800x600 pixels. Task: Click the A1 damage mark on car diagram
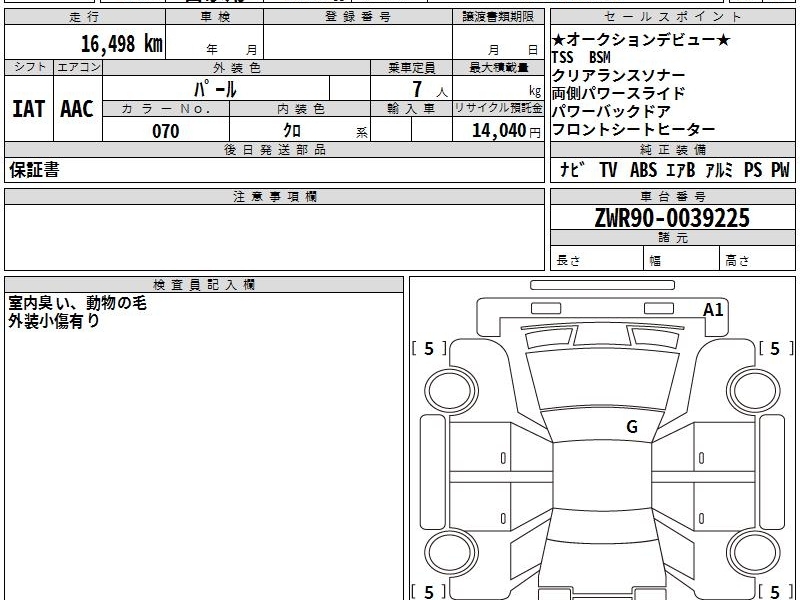713,310
